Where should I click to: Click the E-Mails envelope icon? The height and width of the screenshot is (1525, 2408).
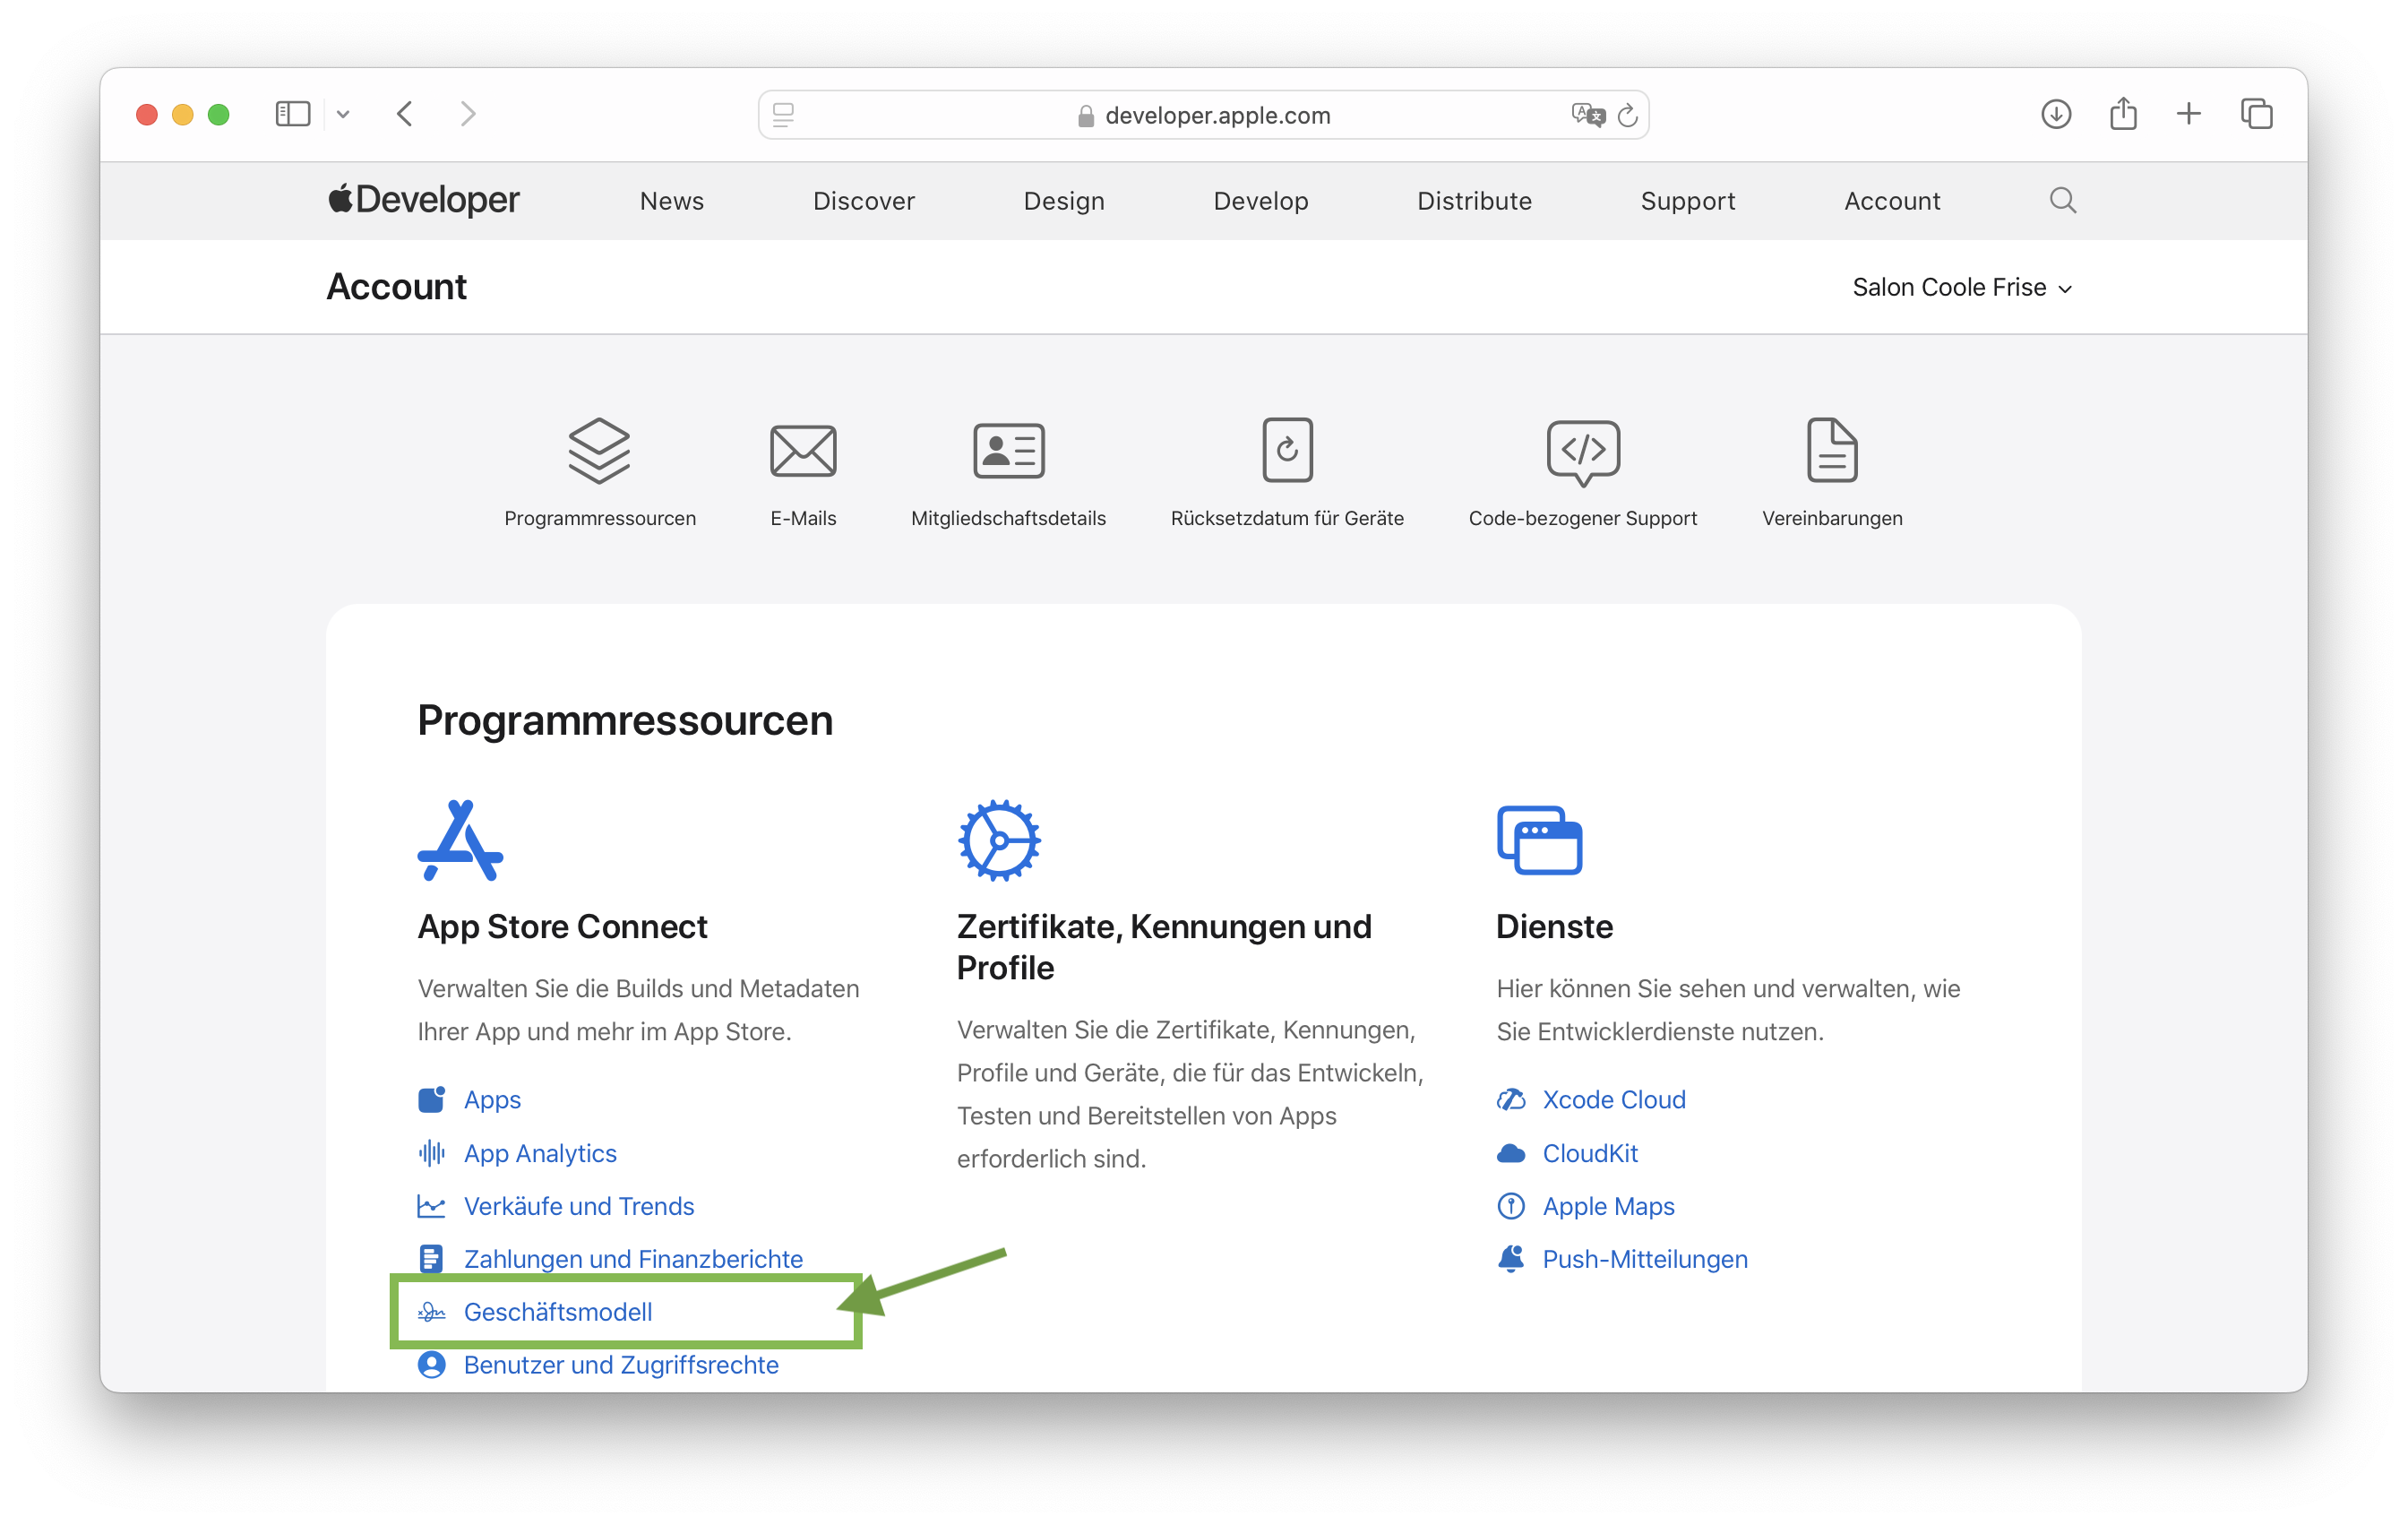[x=803, y=450]
